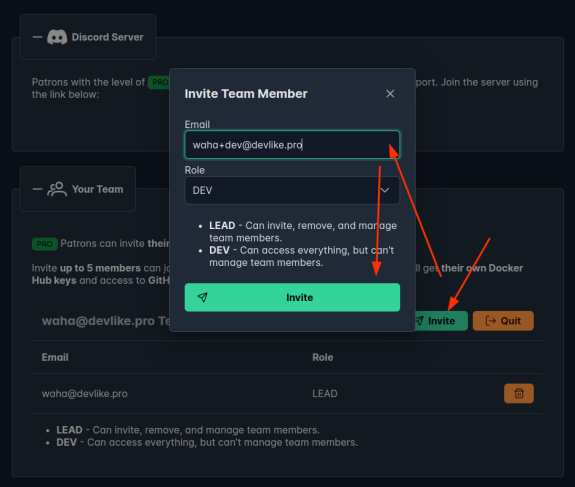575x487 pixels.
Task: Delete team member waha@devlike.pro with the trash icon
Action: pos(519,393)
